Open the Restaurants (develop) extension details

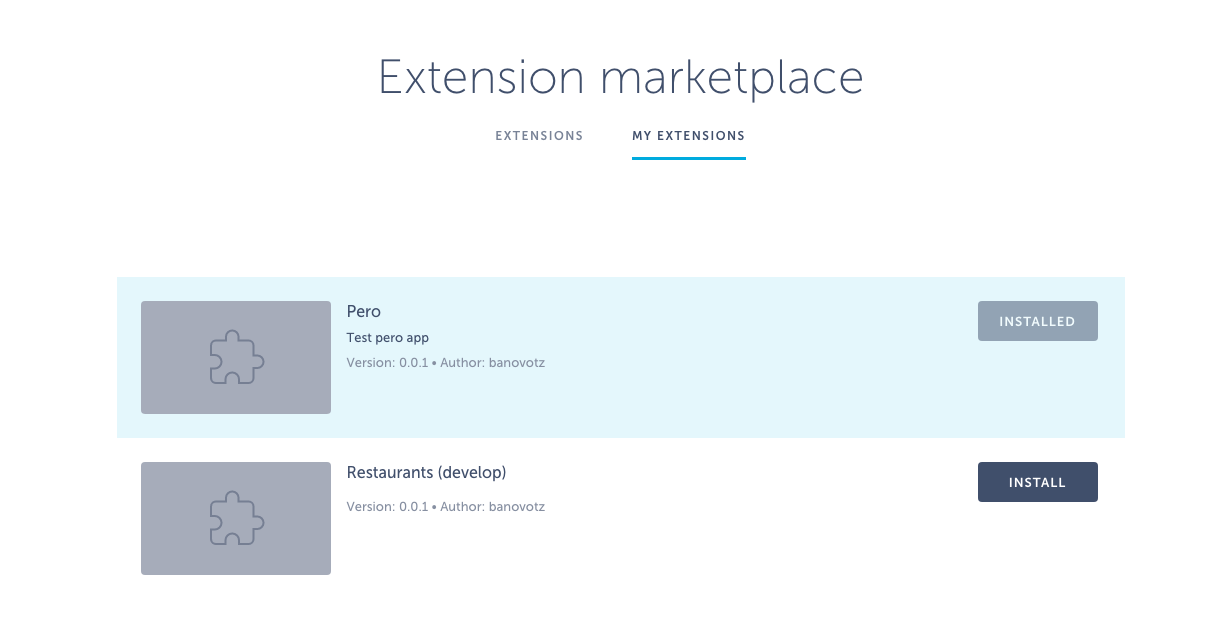(426, 472)
